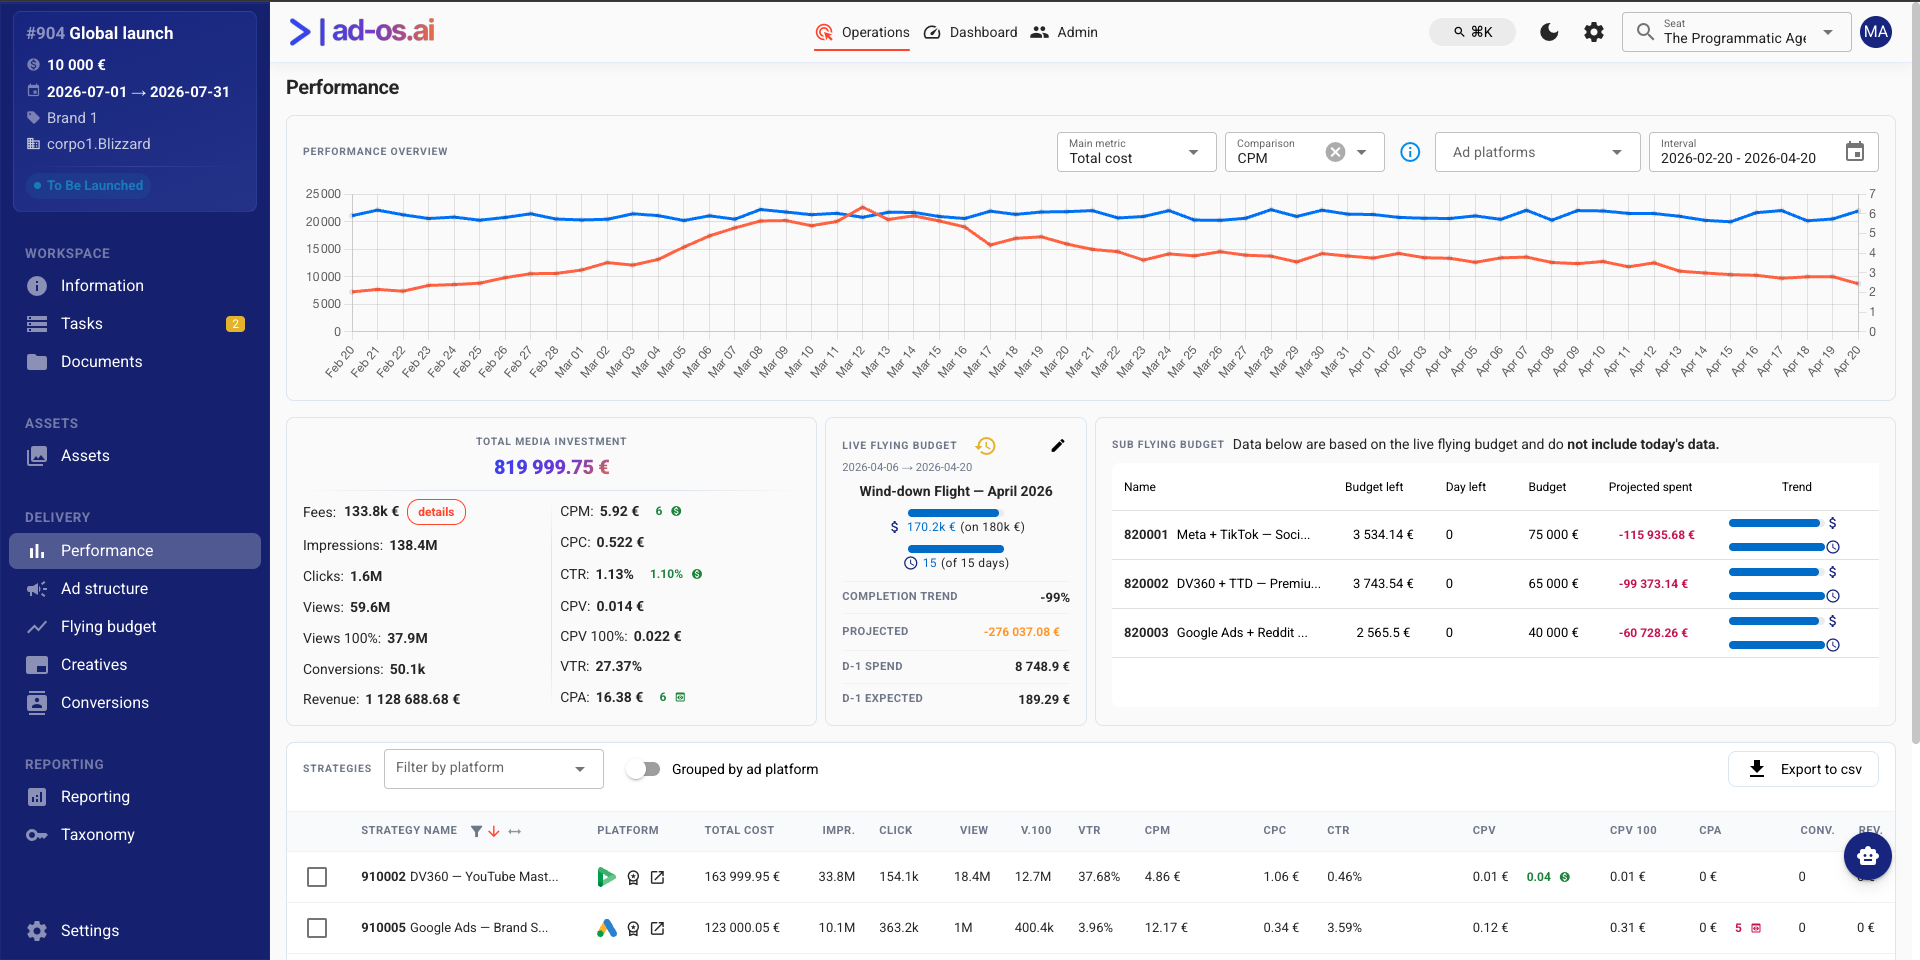Viewport: 1920px width, 960px height.
Task: Select the 910005 Google Ads row checkbox
Action: [x=317, y=928]
